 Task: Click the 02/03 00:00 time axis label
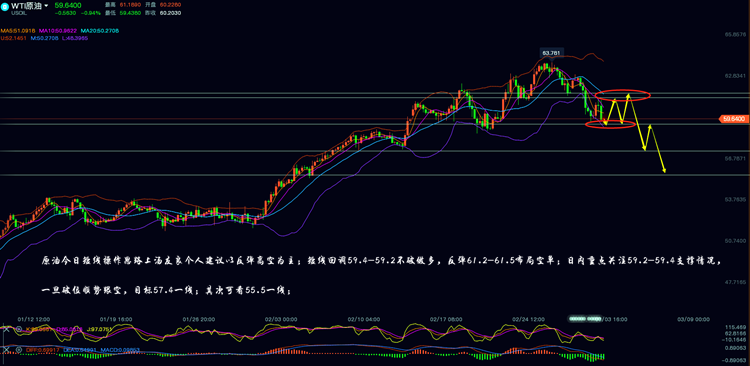(281, 319)
